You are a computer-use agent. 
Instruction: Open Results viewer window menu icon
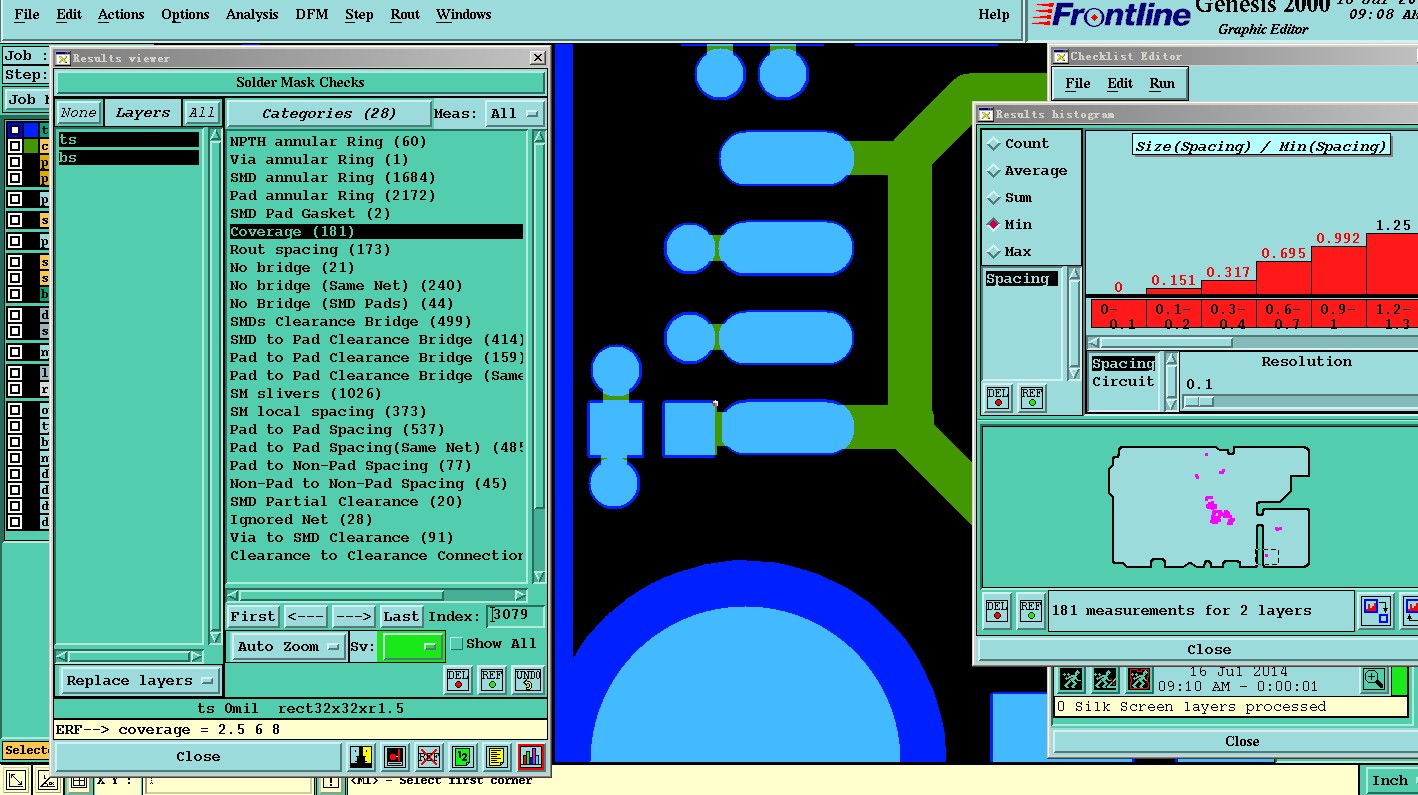point(62,58)
